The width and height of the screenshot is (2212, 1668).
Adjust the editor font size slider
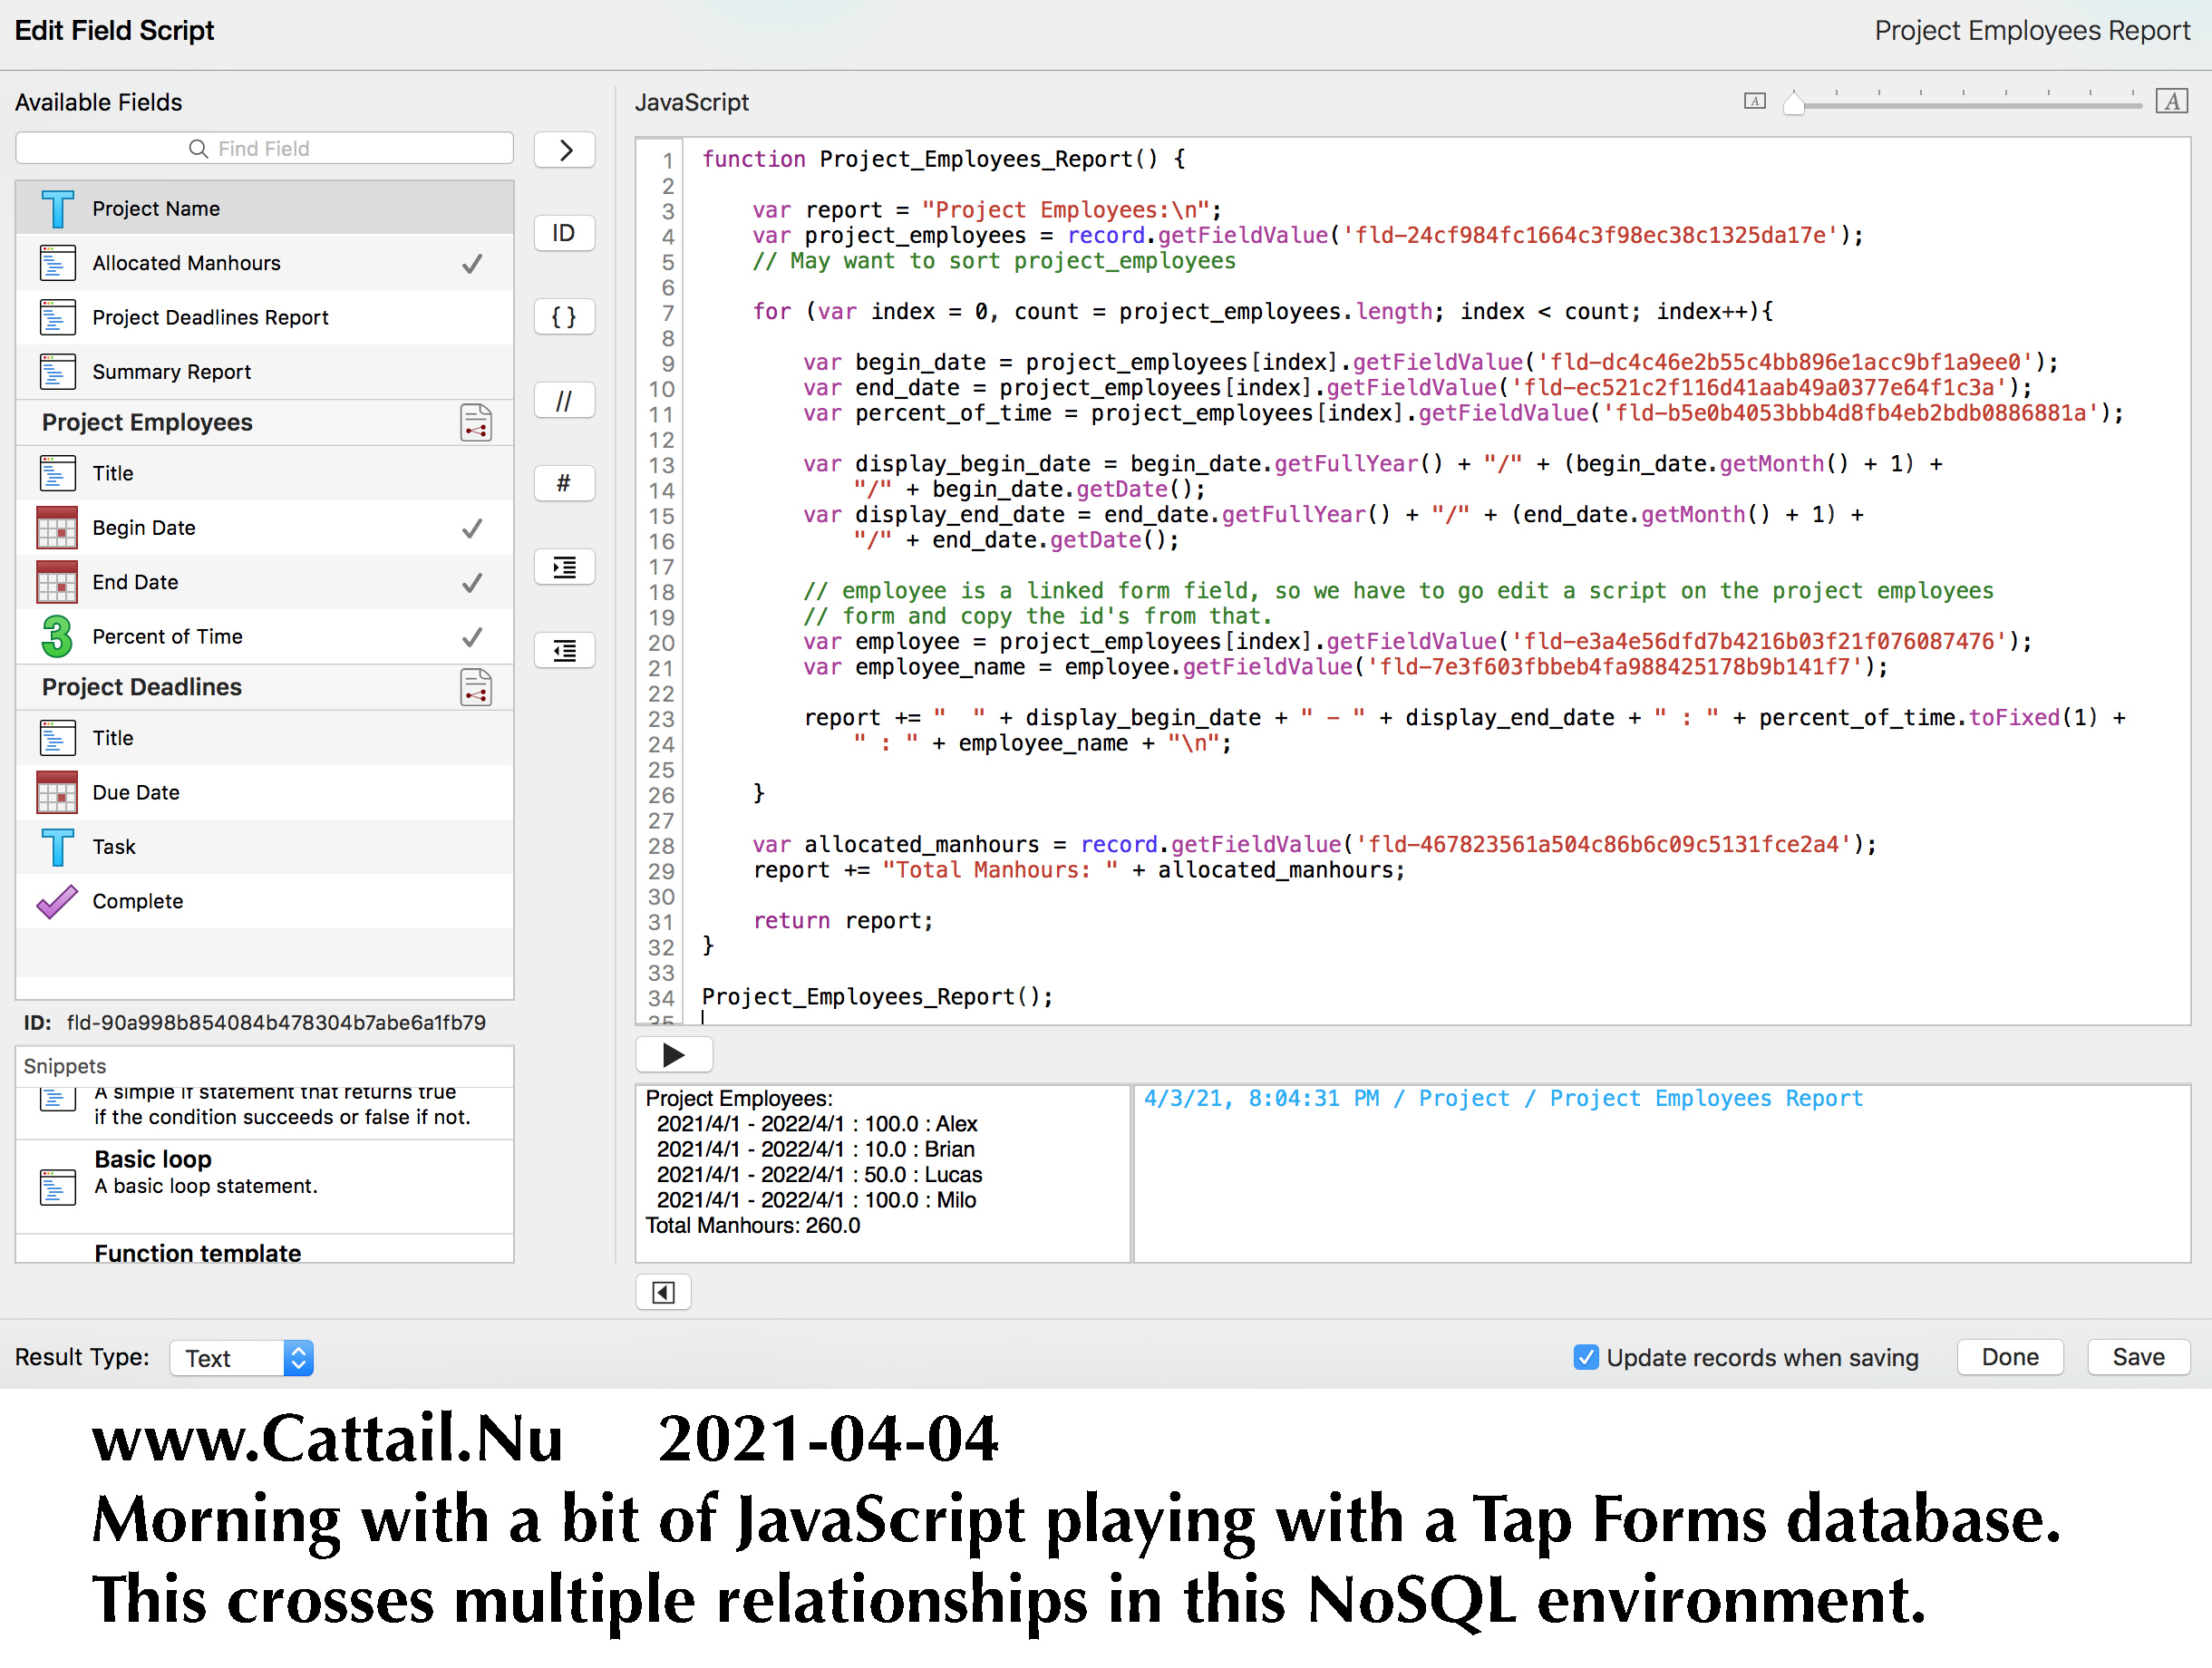pyautogui.click(x=1794, y=102)
